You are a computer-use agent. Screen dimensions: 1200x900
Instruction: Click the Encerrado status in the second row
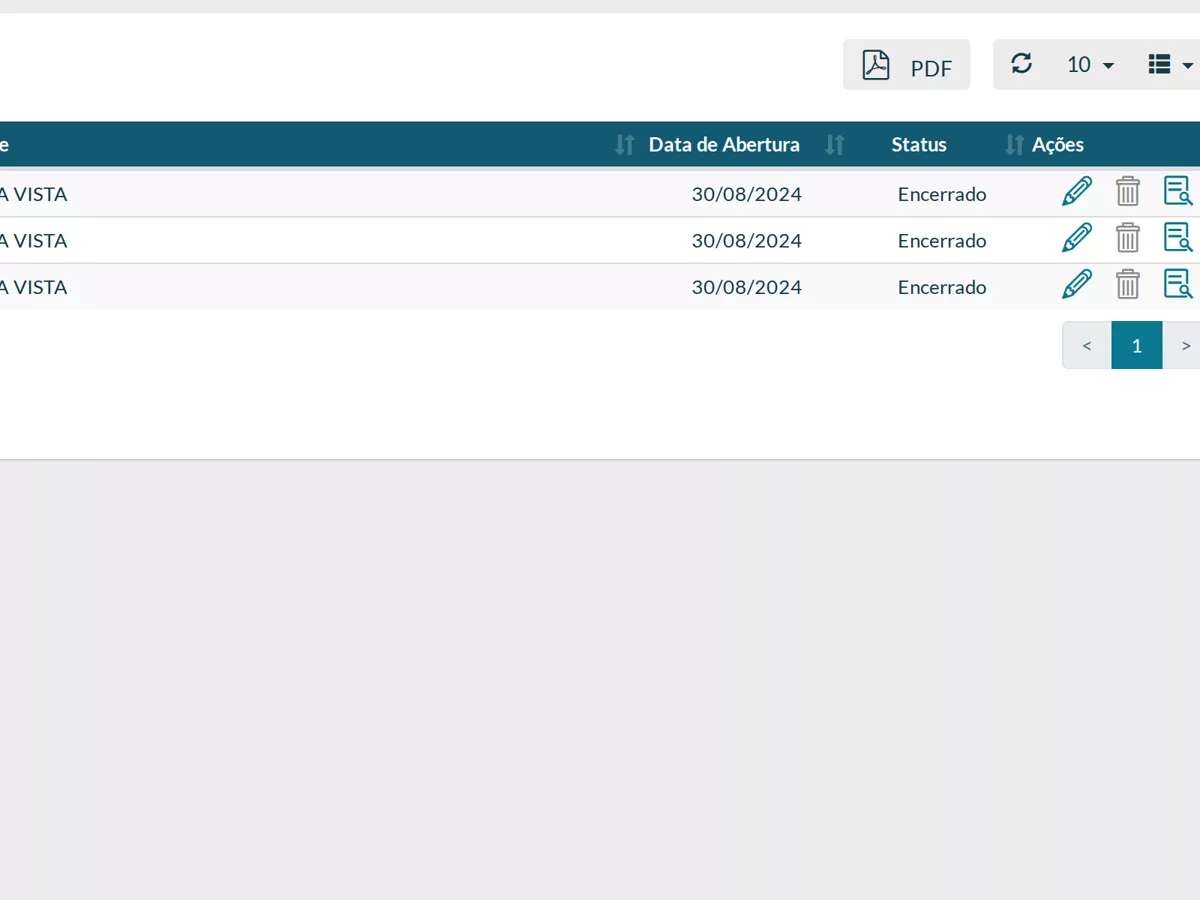(942, 241)
